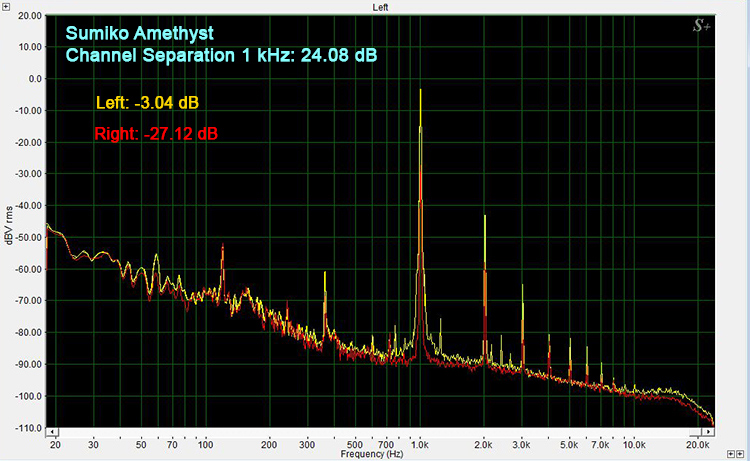Click the "dBV rms" vertical axis label
The height and width of the screenshot is (461, 750).
click(x=9, y=225)
